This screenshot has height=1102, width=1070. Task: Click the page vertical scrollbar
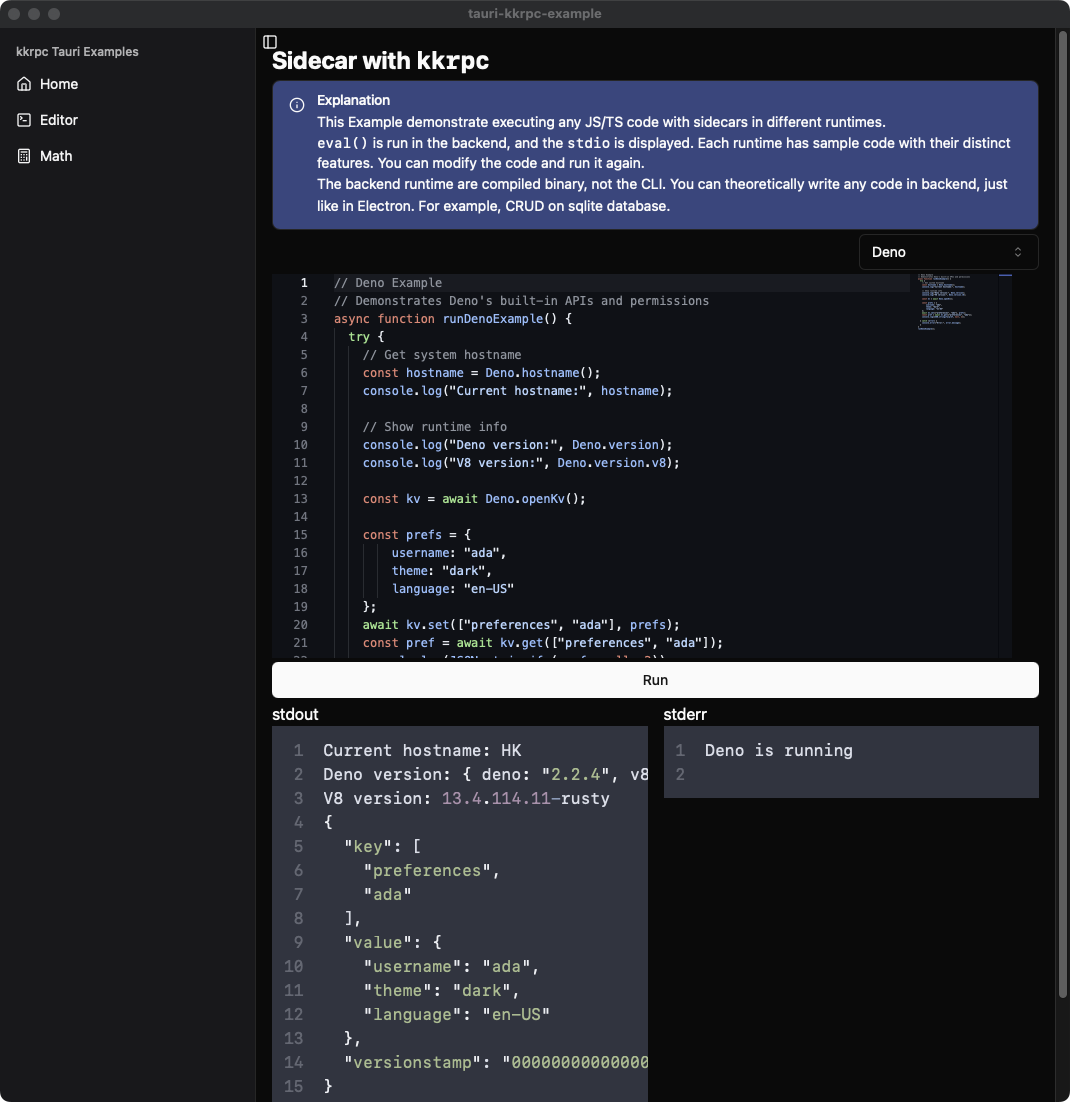tap(1062, 515)
